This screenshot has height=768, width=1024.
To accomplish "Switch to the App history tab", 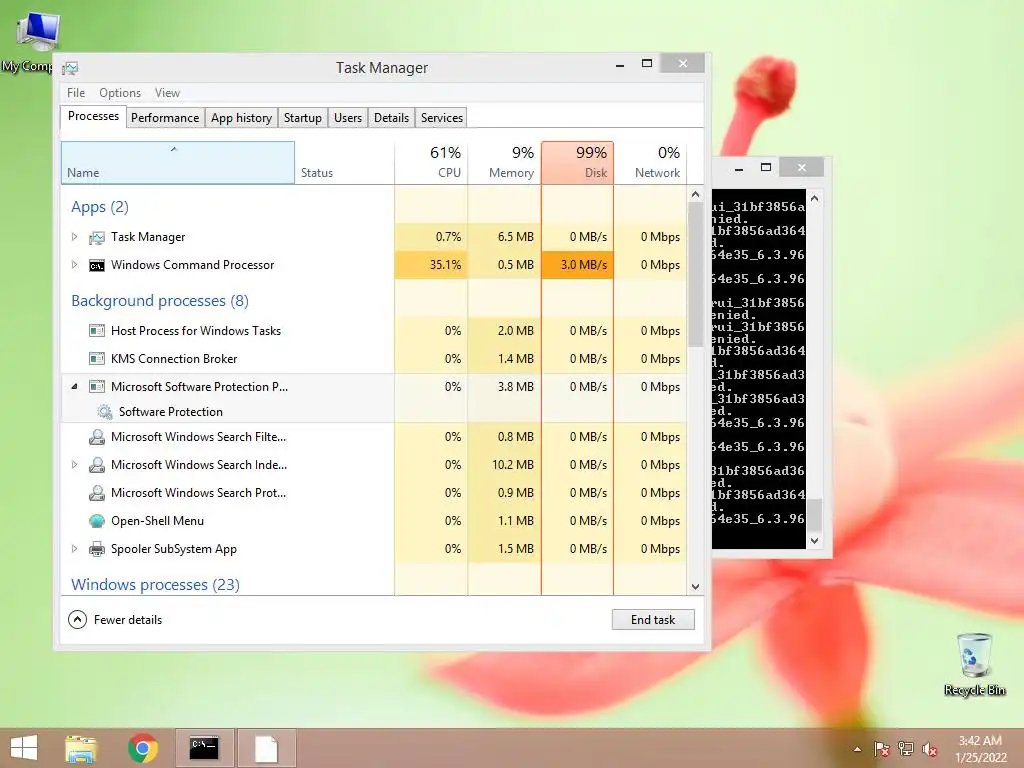I will pyautogui.click(x=241, y=118).
